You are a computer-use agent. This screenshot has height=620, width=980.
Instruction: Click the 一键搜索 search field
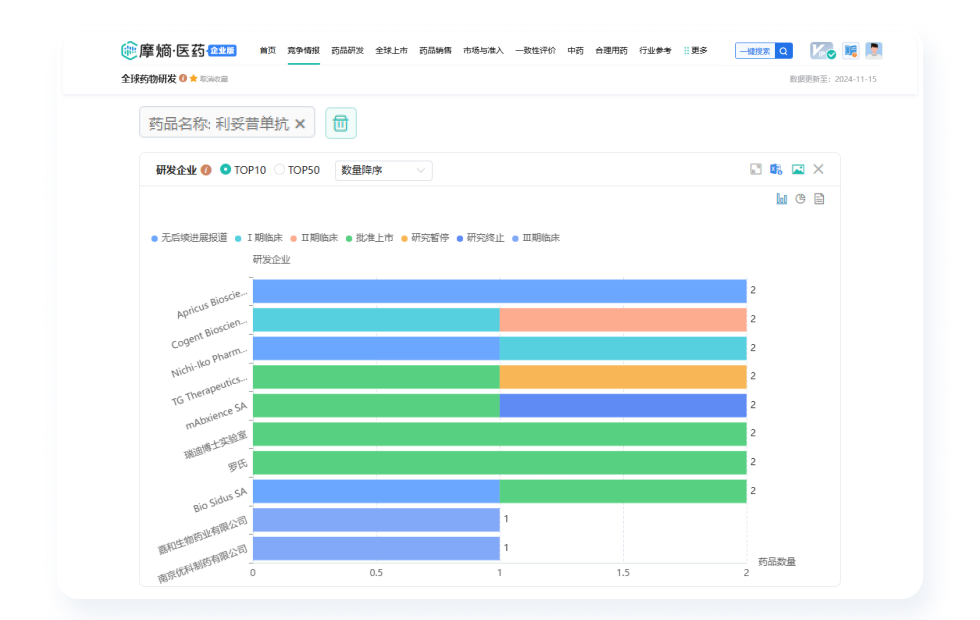coord(755,51)
